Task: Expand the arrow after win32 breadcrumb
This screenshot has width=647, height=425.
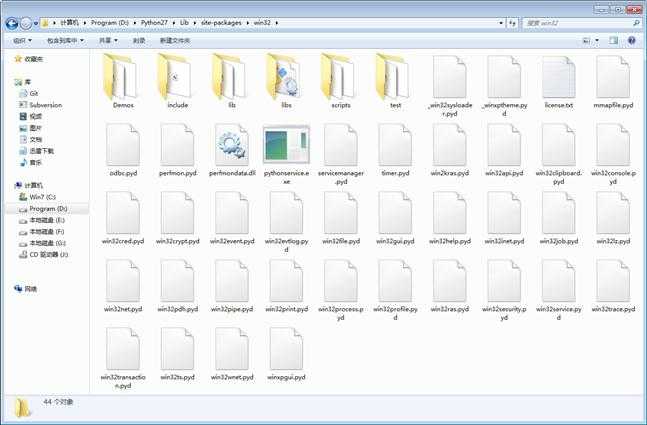Action: (x=276, y=23)
